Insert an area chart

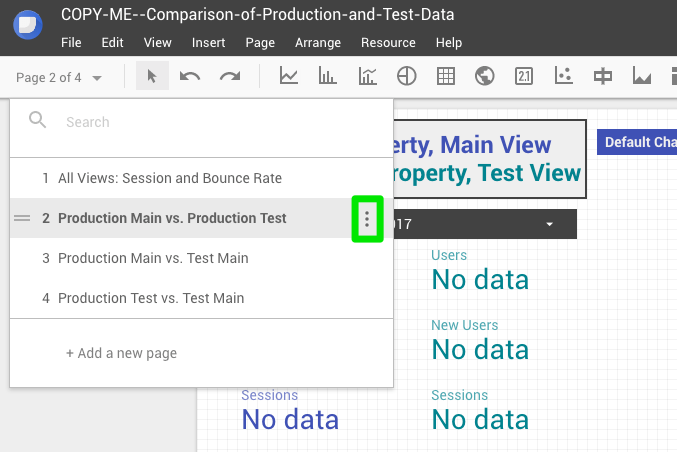(x=642, y=76)
